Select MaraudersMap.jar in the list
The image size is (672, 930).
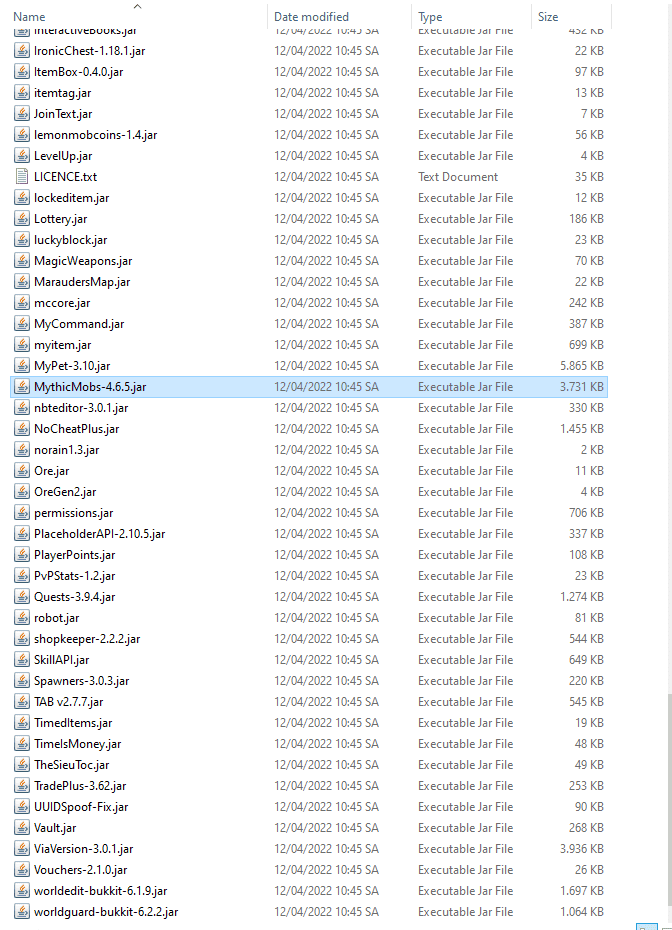[82, 282]
